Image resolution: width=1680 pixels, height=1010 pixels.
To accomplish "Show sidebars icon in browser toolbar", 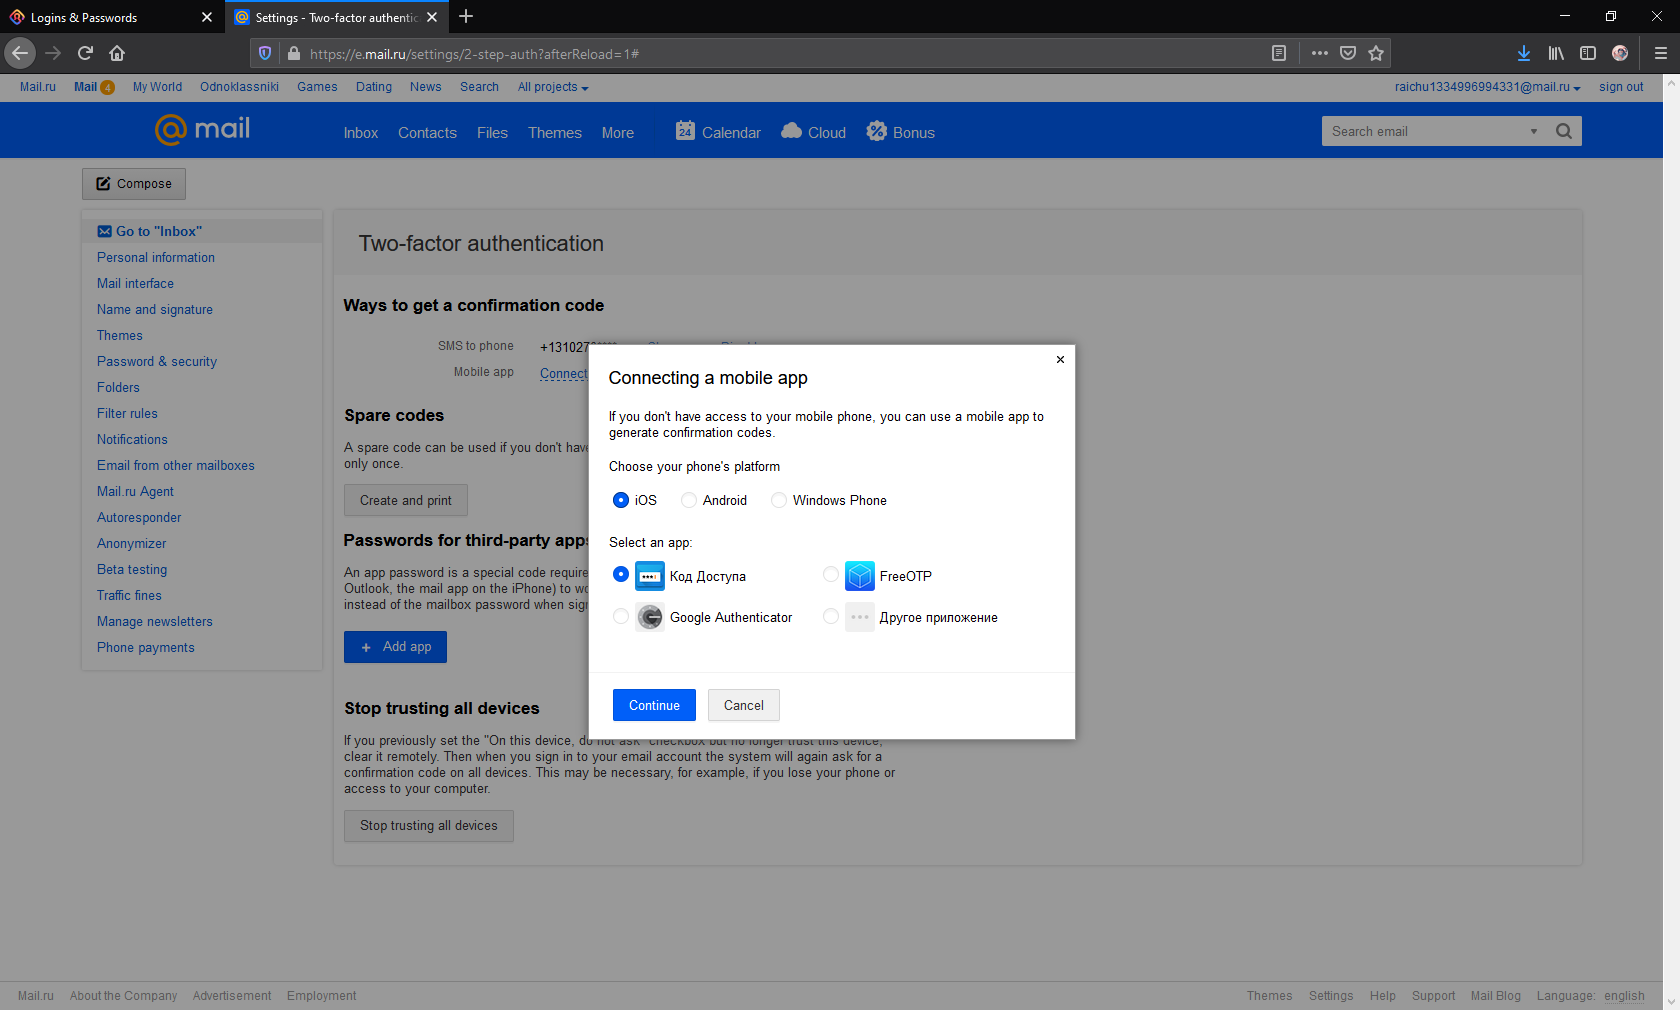I will tap(1588, 53).
